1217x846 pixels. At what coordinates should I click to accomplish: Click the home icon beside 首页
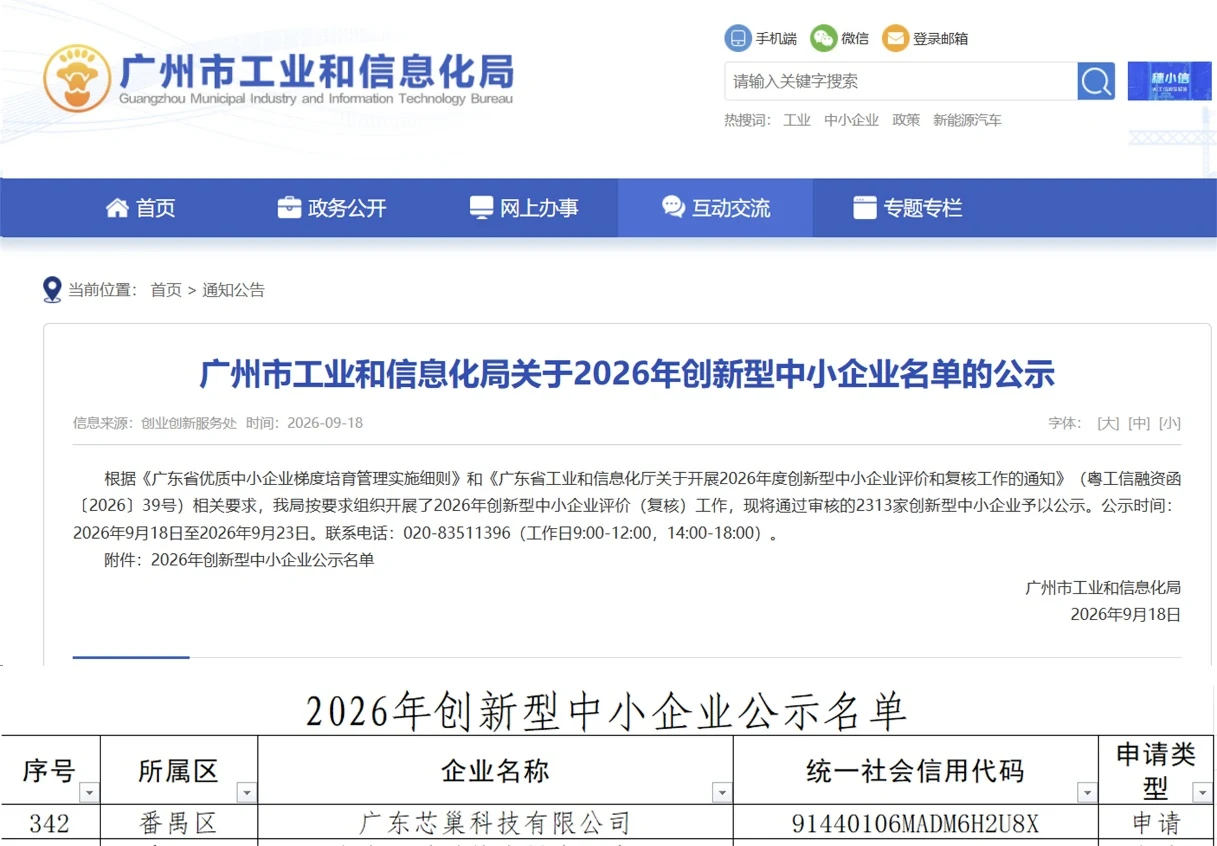tap(118, 208)
